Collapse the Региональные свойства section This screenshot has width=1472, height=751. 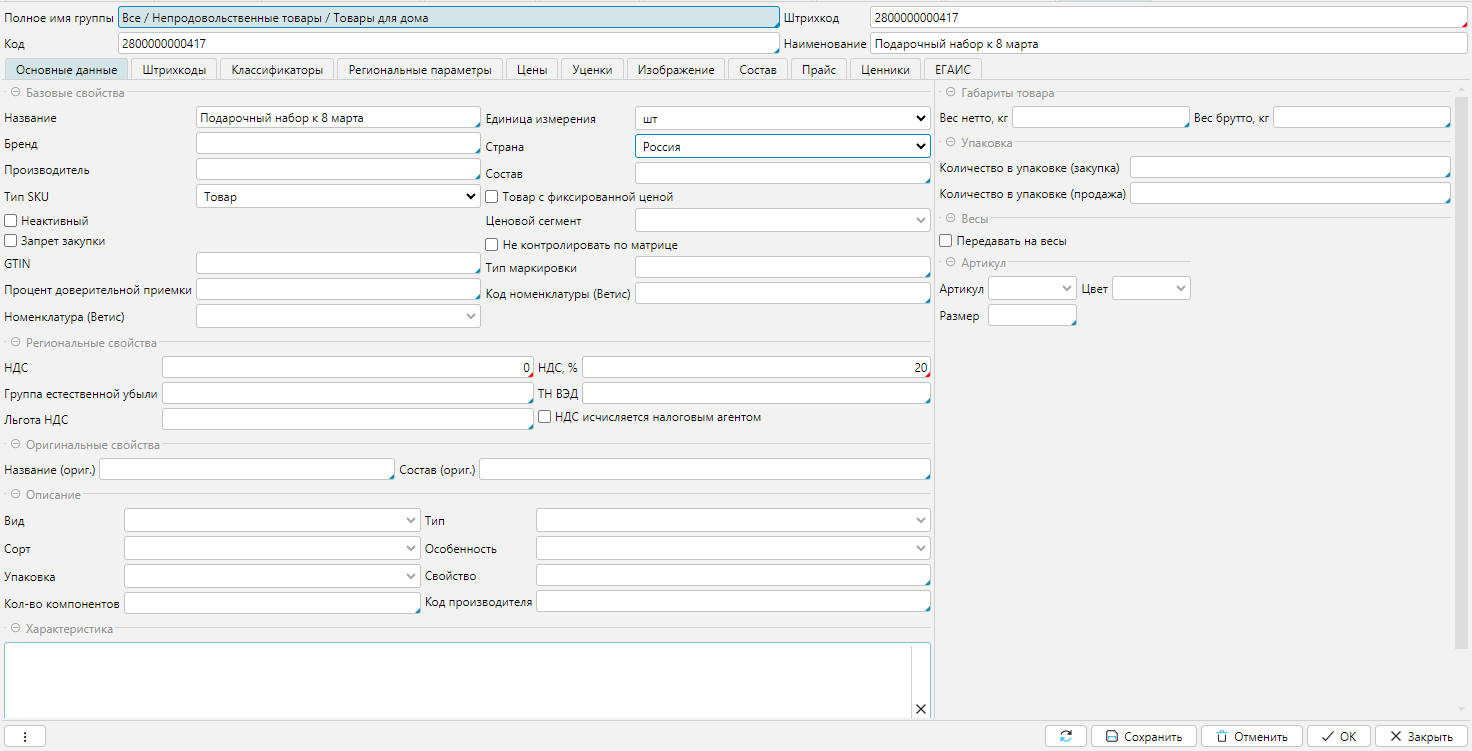pos(15,343)
